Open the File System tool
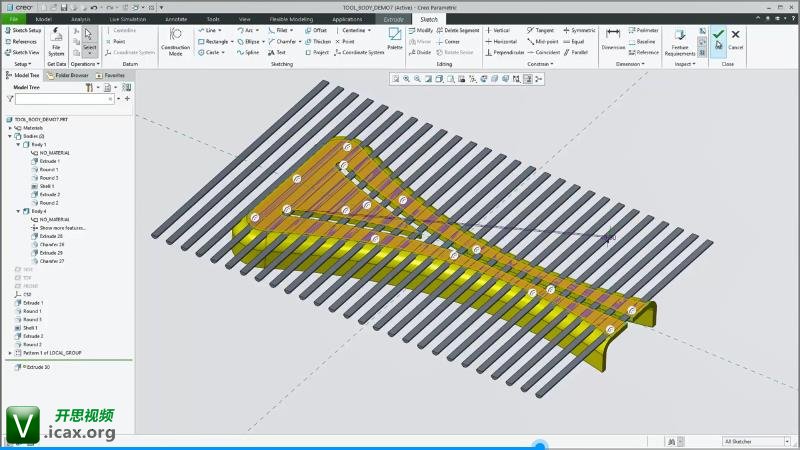The image size is (800, 450). pyautogui.click(x=57, y=40)
